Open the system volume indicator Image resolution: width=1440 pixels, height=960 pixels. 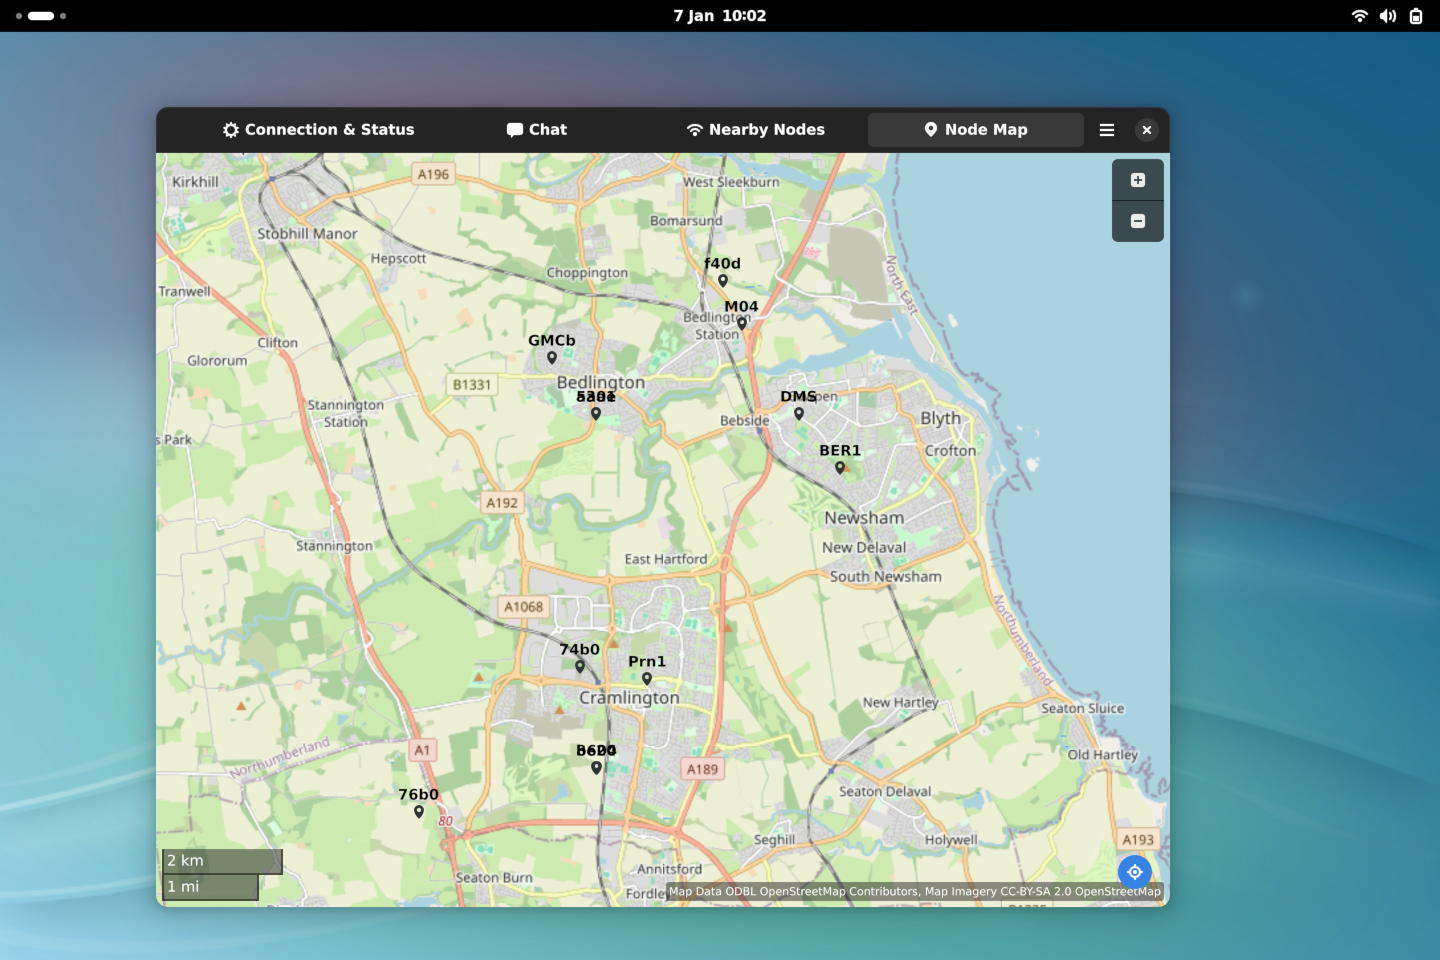[1388, 16]
